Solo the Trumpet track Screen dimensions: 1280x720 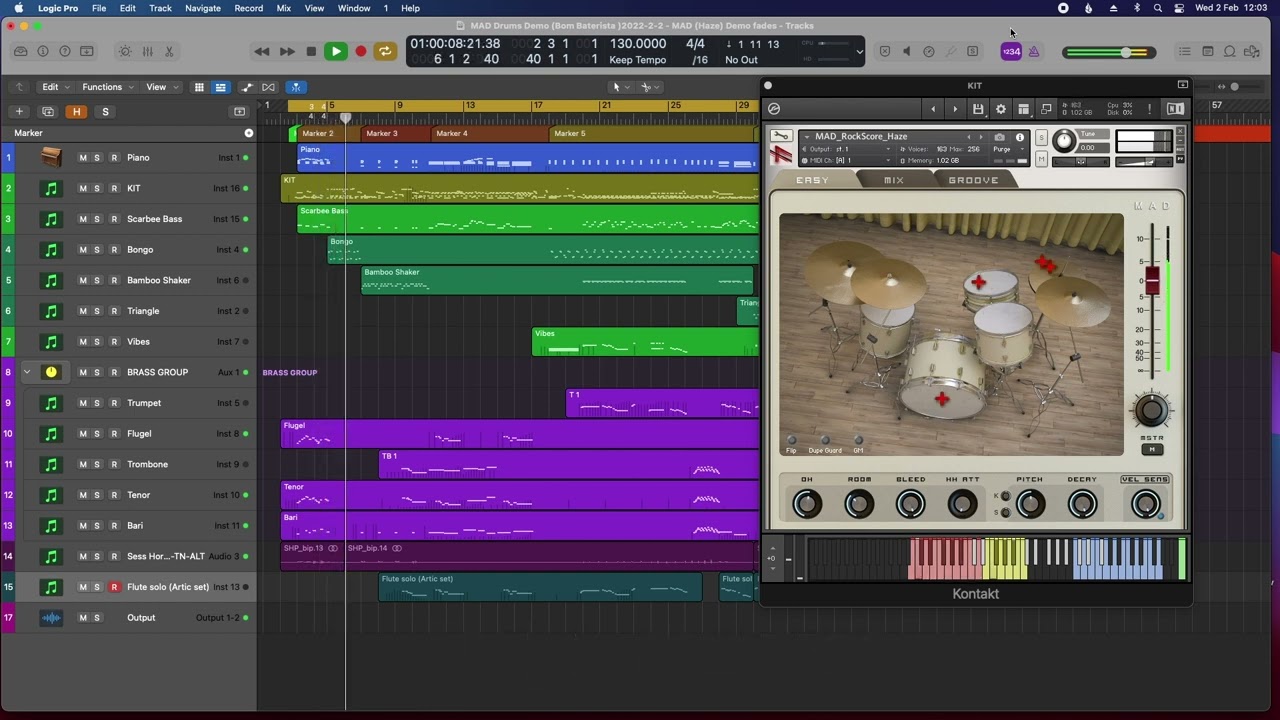coord(97,403)
